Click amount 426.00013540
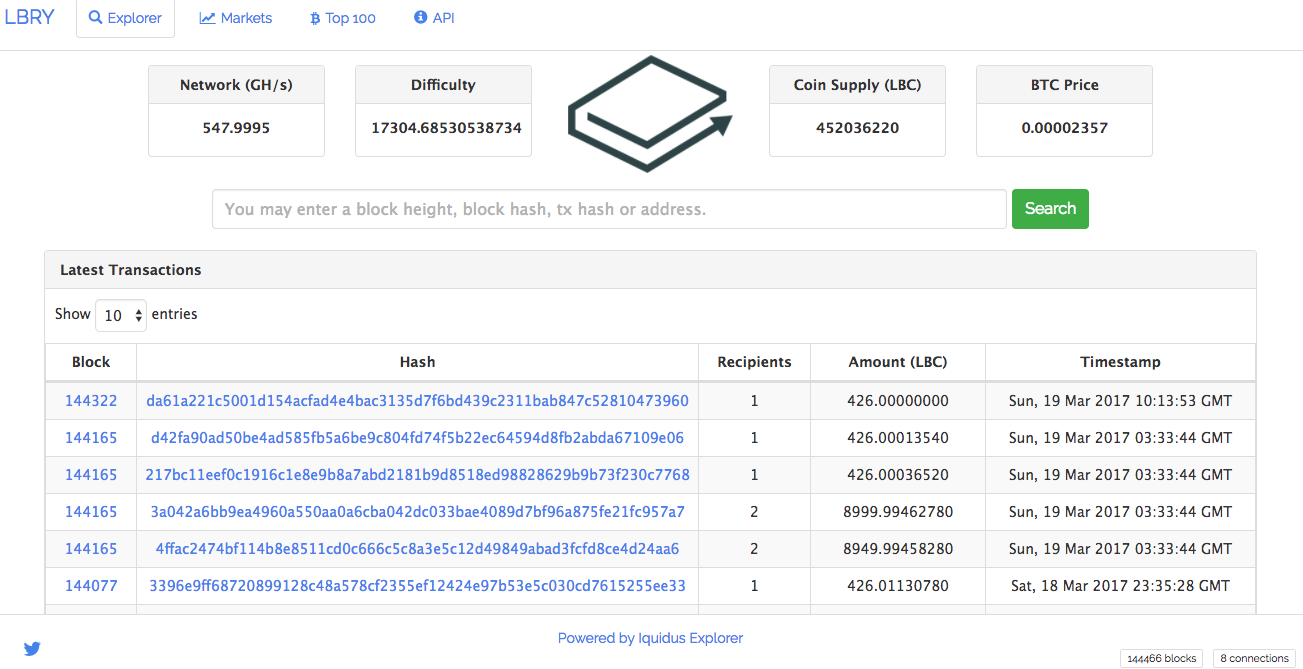Screen dimensions: 1303x669 pos(898,438)
